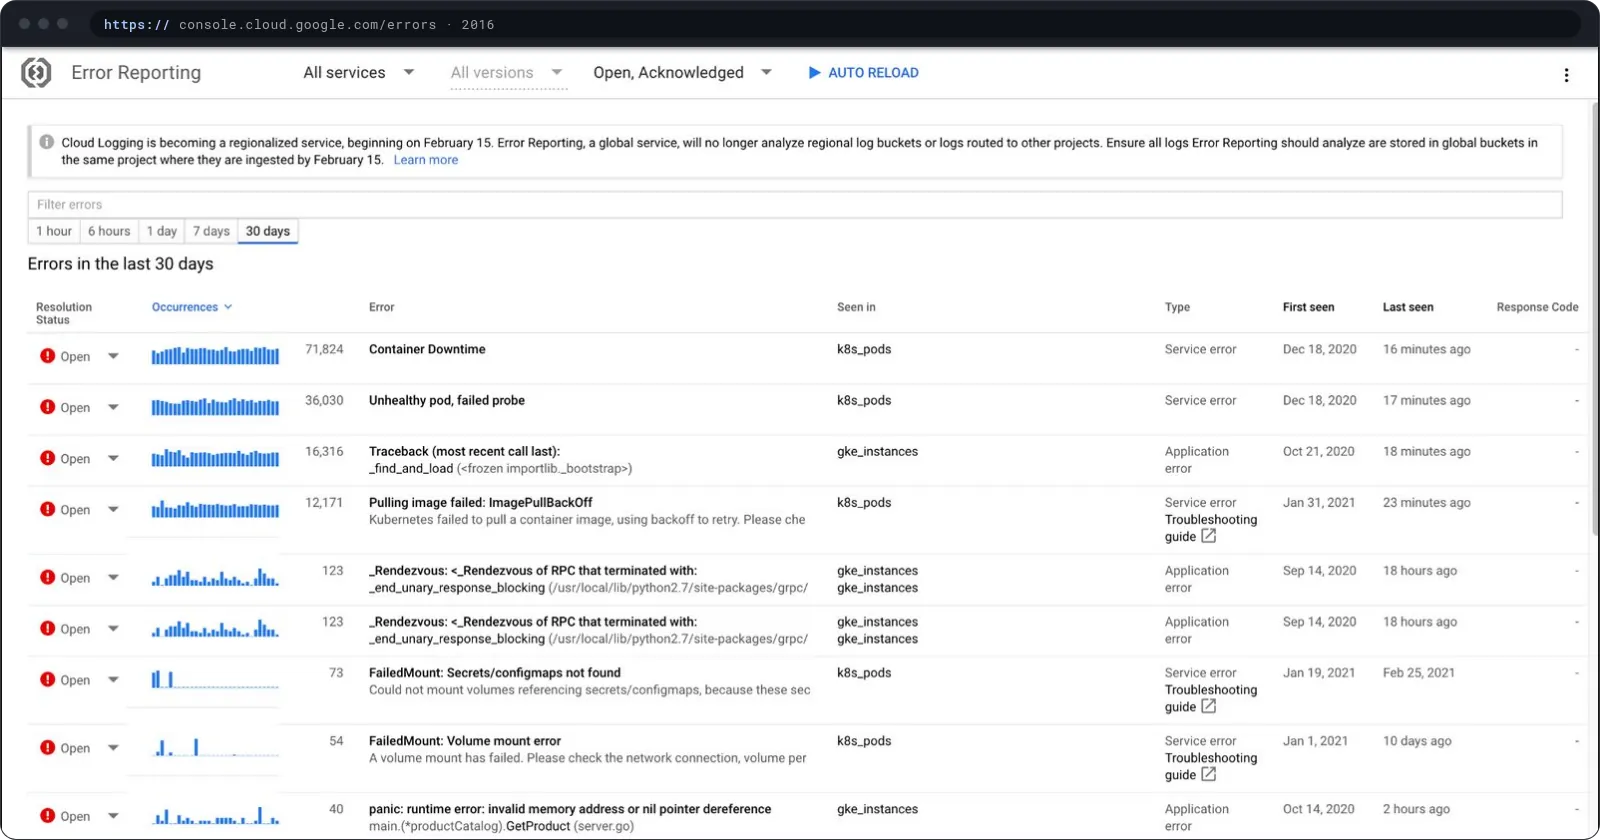The image size is (1600, 840).
Task: Click the info icon in the notice banner
Action: click(x=47, y=142)
